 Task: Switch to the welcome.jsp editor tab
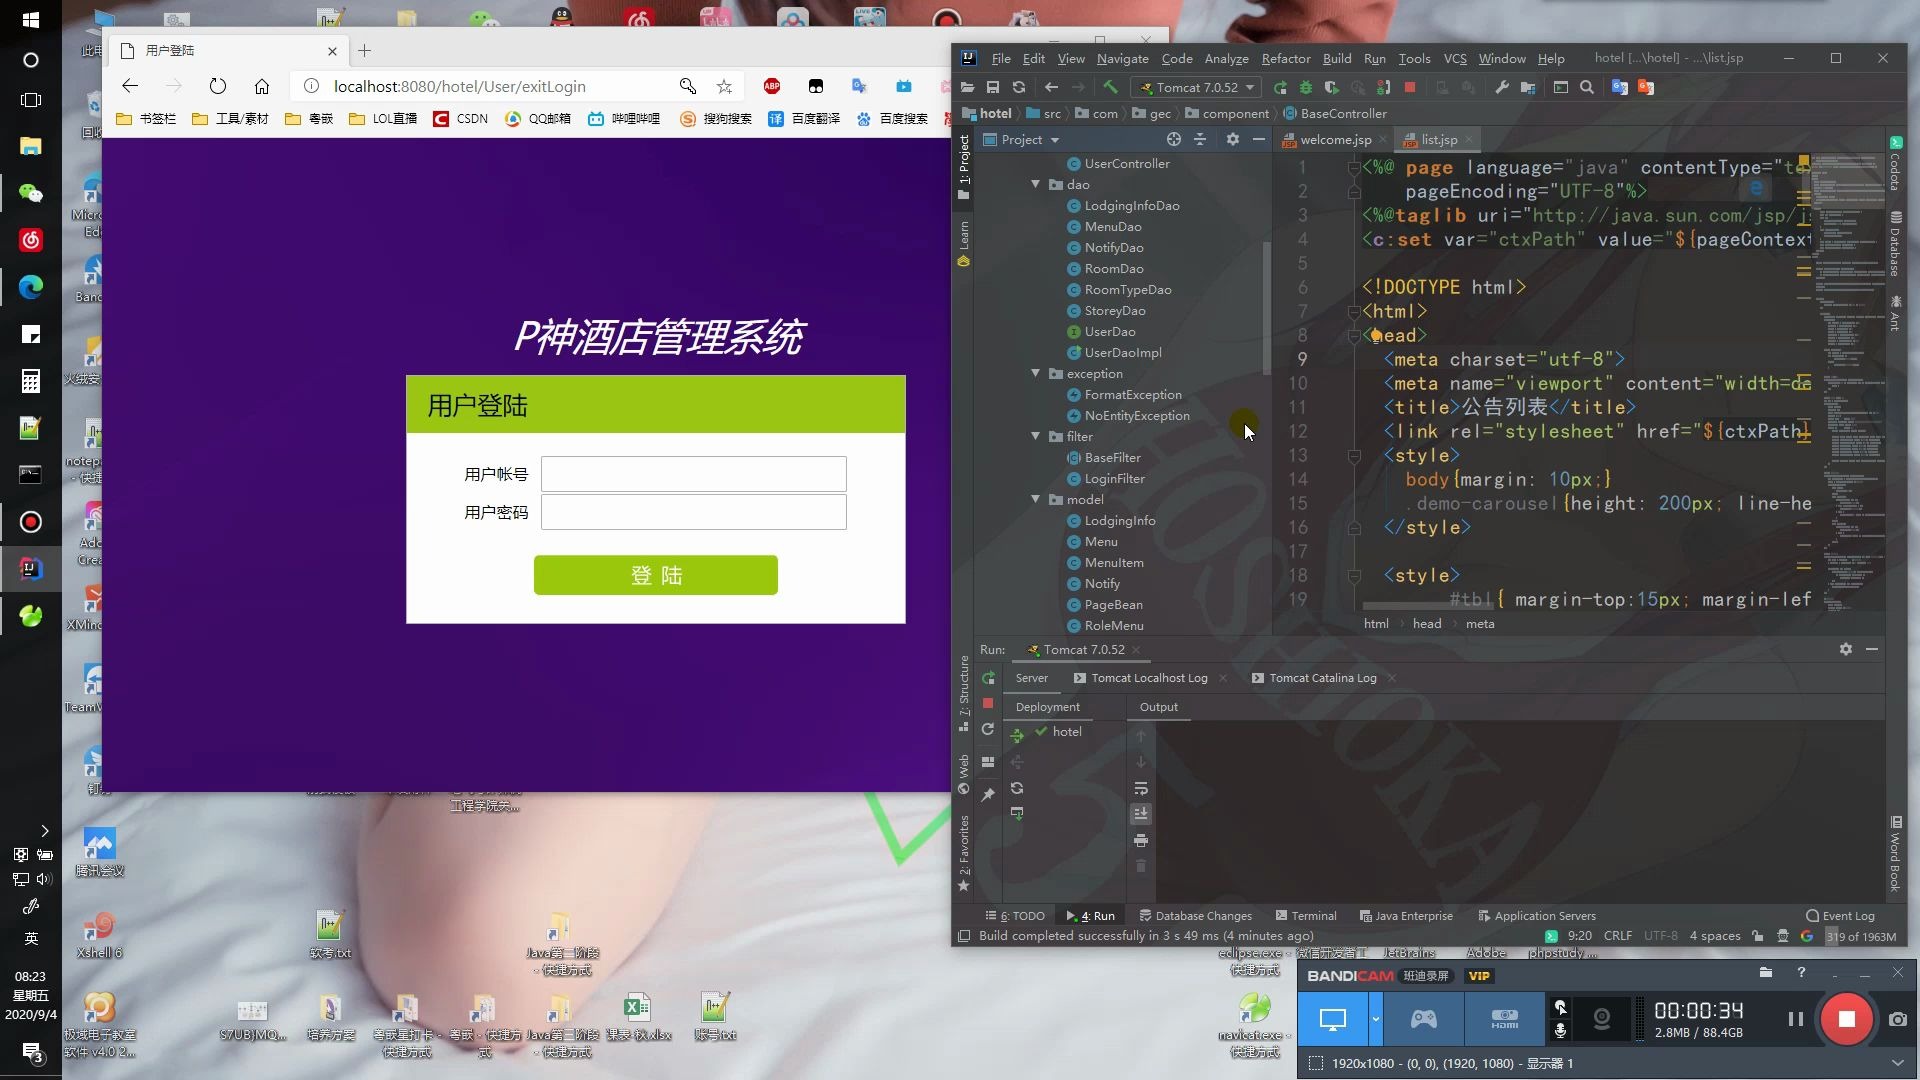1335,140
